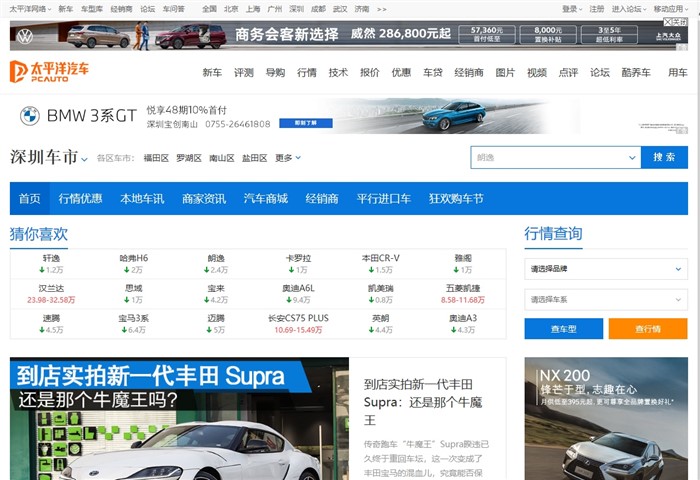Click the BMW 3系GT banner car image
This screenshot has width=700, height=480.
click(454, 115)
